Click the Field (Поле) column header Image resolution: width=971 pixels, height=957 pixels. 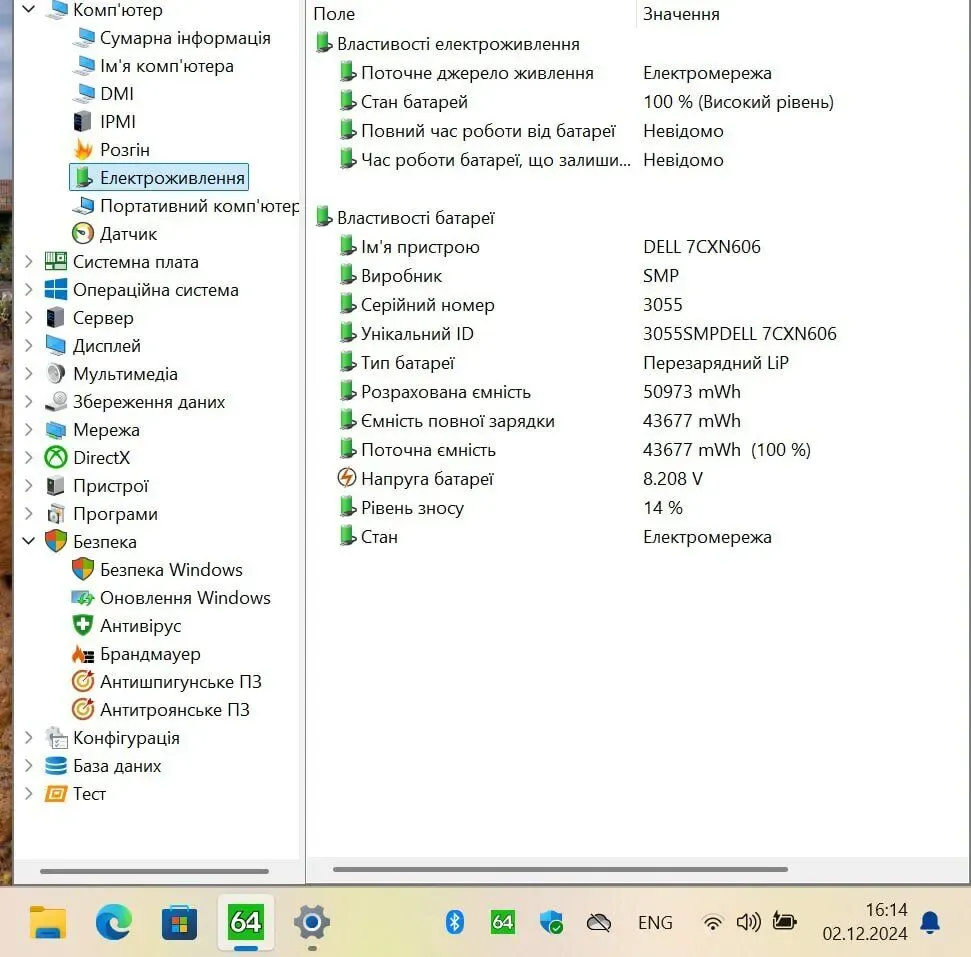[334, 14]
